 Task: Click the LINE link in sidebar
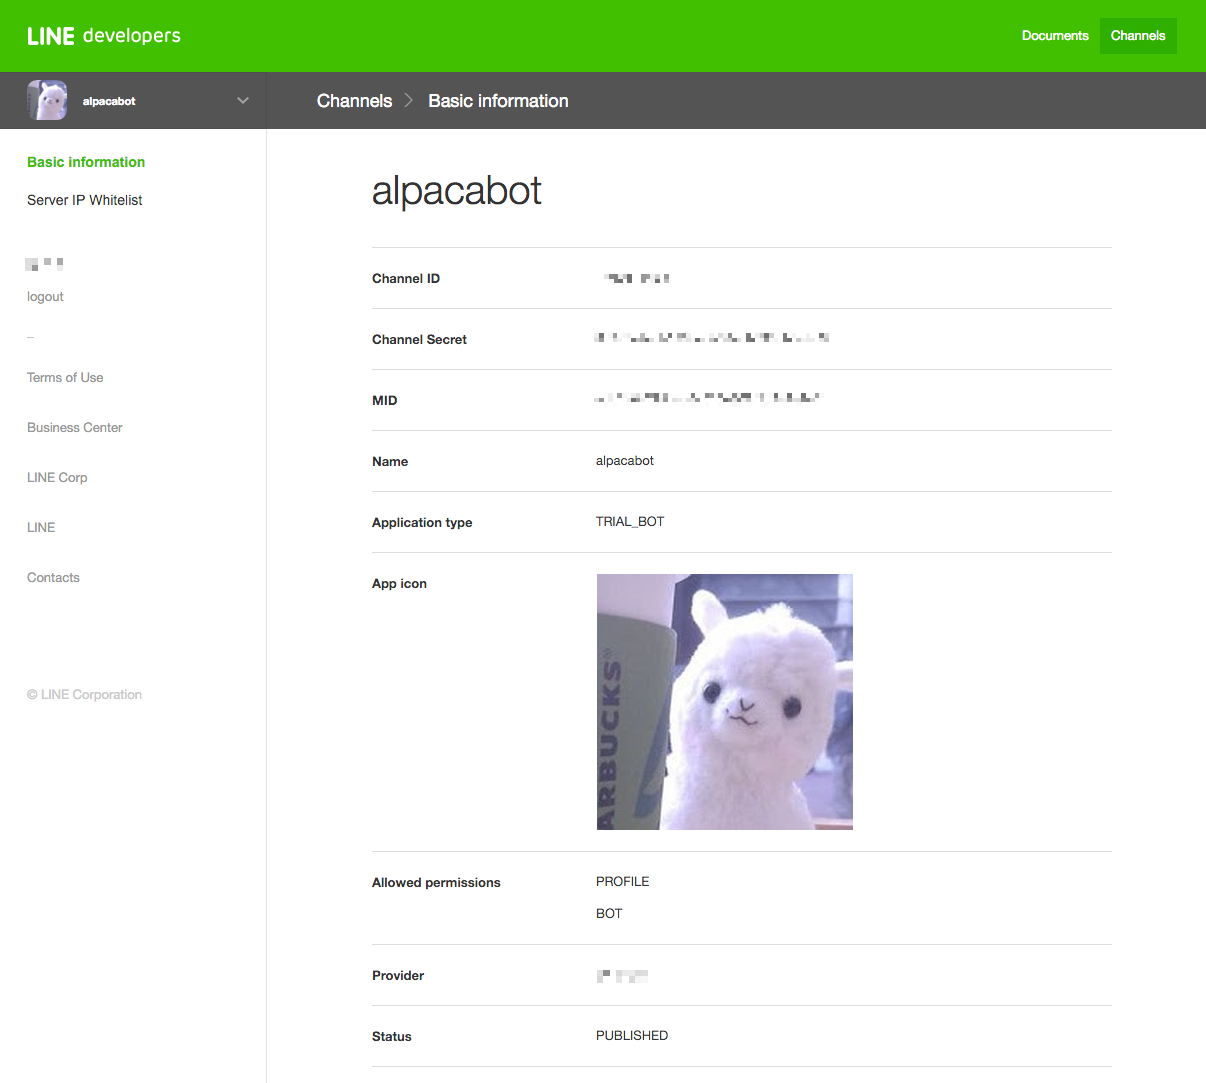click(x=41, y=528)
